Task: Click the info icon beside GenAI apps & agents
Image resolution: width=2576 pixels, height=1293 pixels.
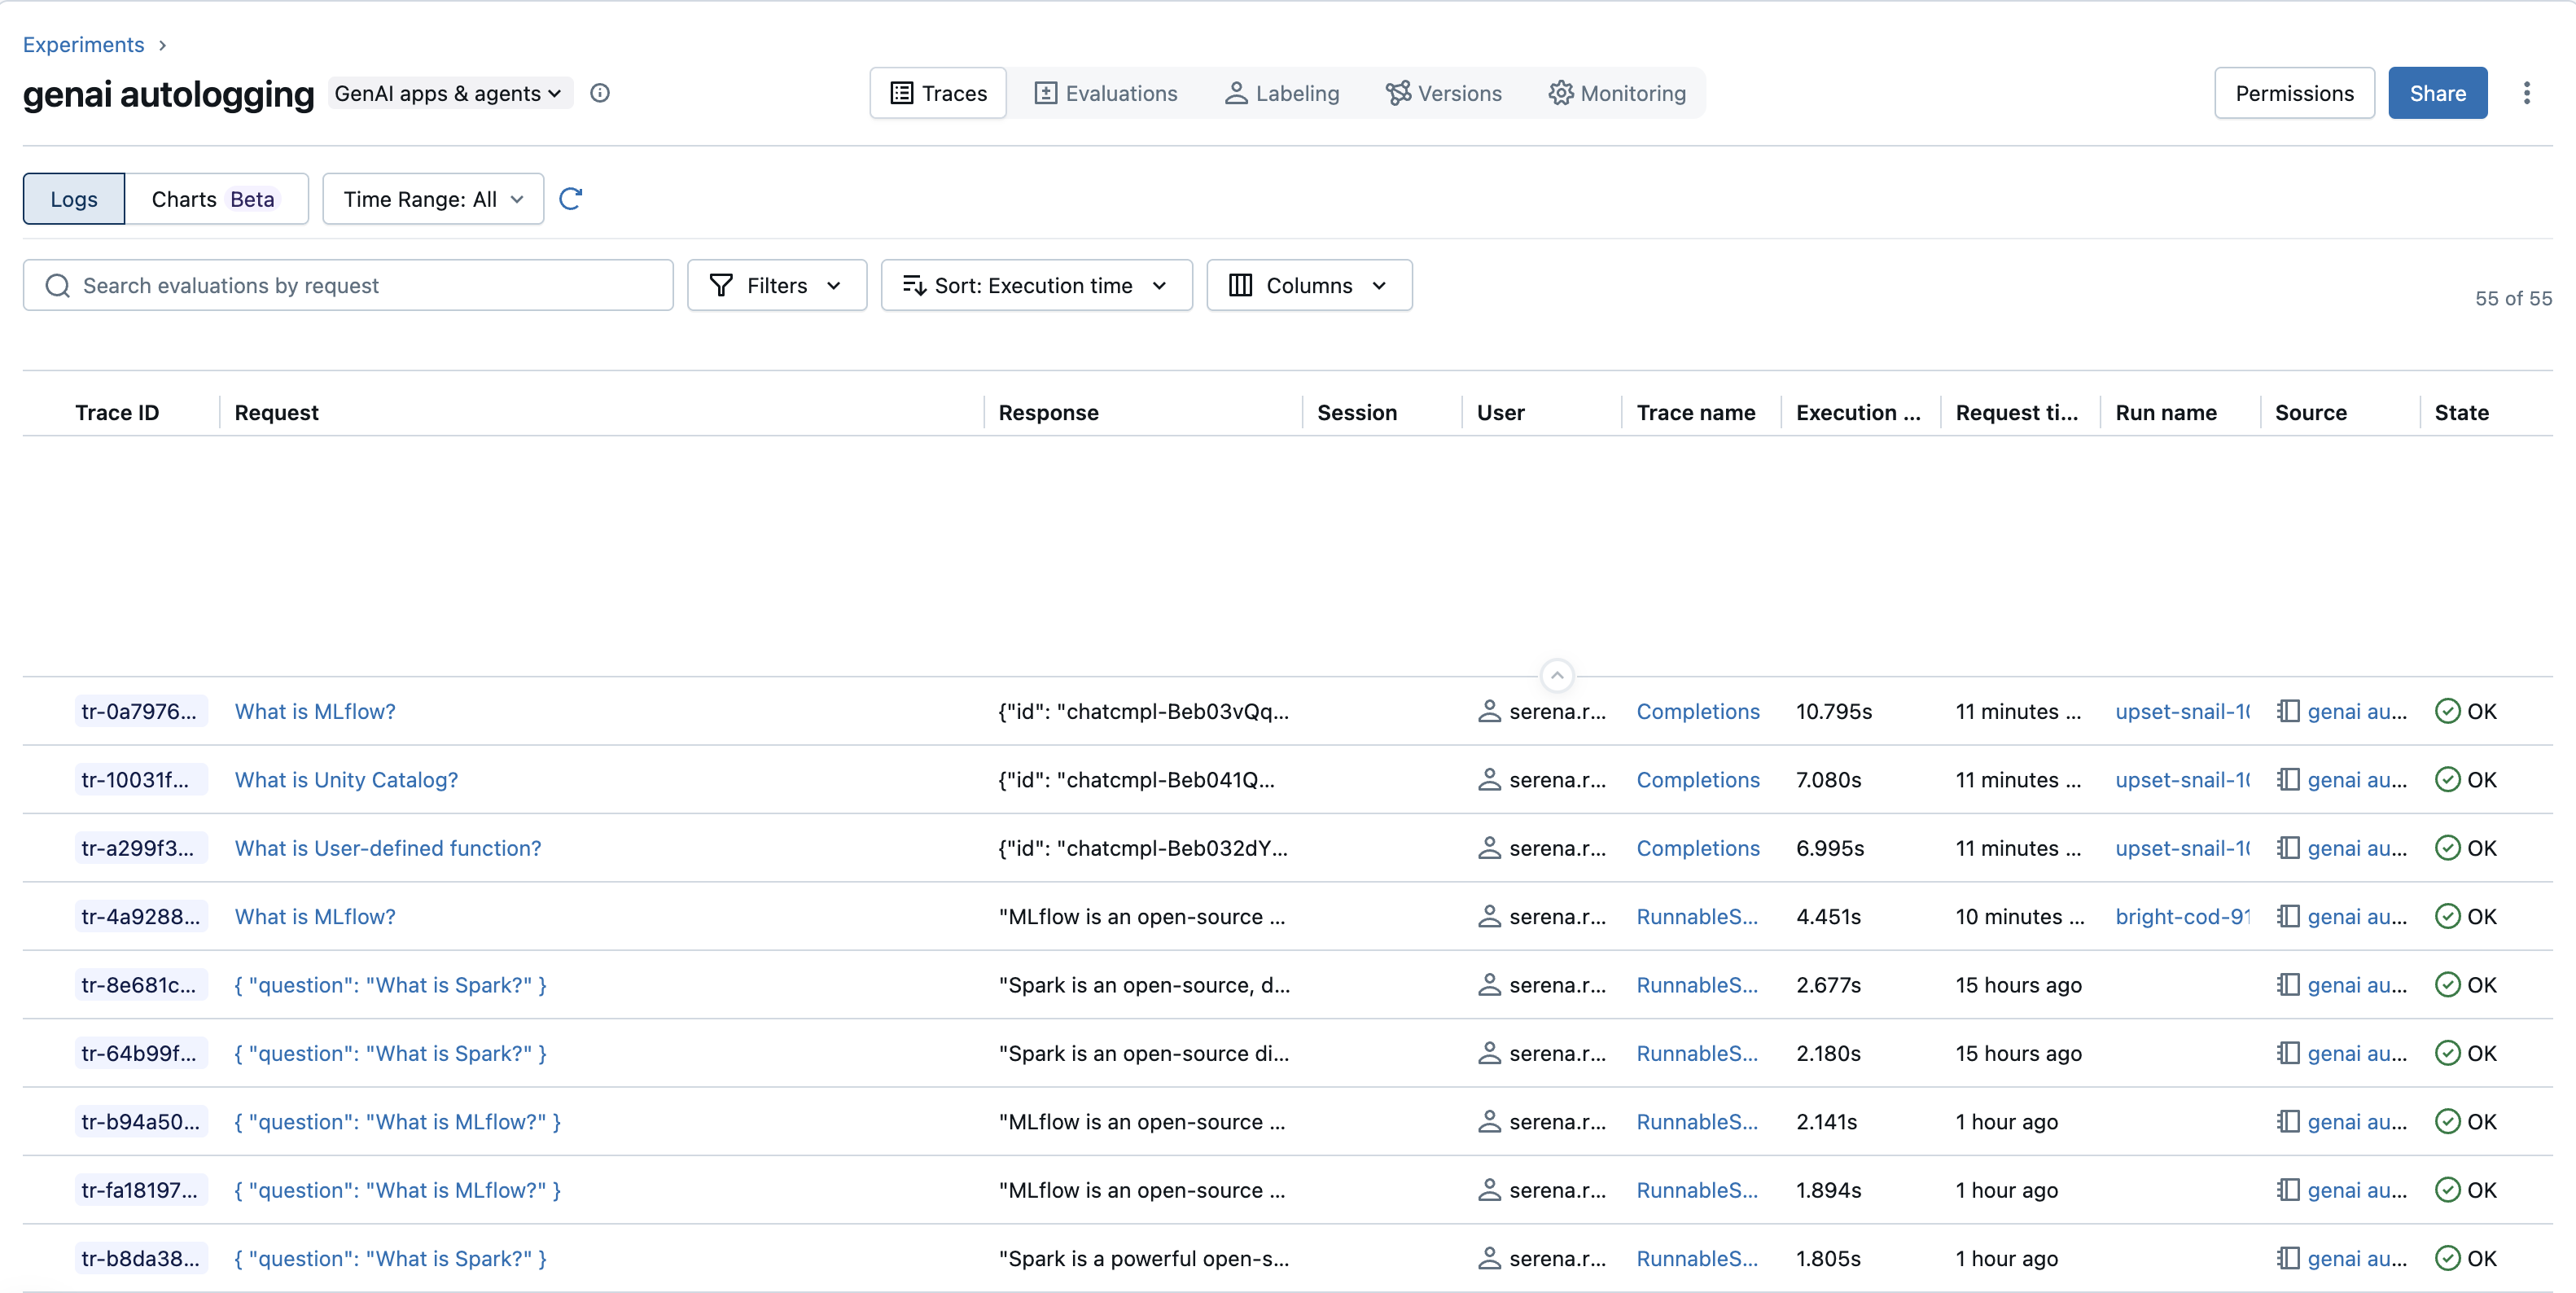Action: pyautogui.click(x=600, y=93)
